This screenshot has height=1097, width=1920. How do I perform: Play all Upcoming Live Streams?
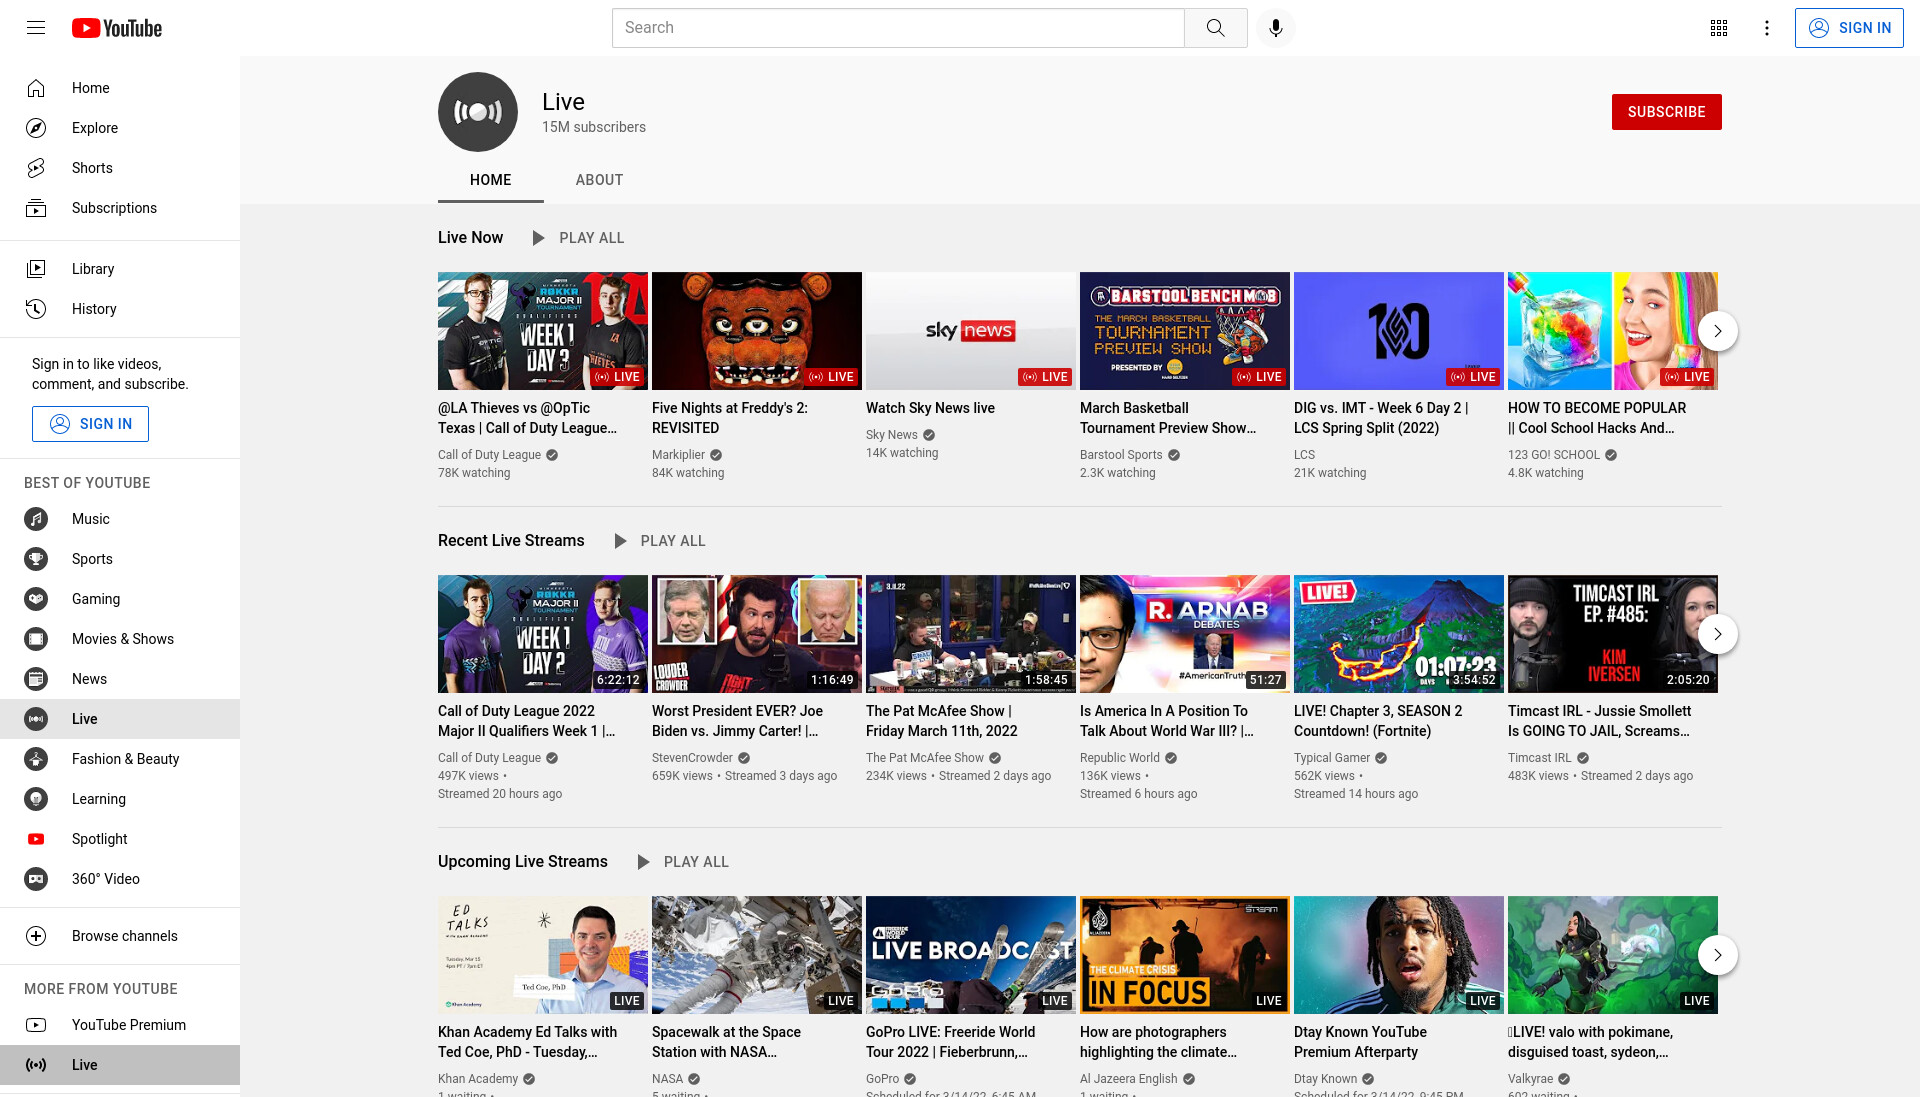pos(683,862)
